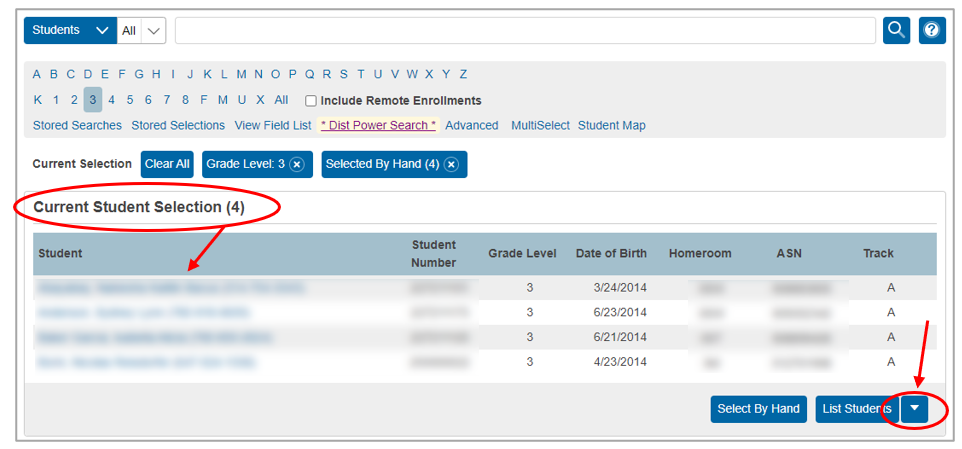Viewport: 962px width, 449px height.
Task: Remove the Selected By Hand (4) chip
Action: tap(451, 165)
